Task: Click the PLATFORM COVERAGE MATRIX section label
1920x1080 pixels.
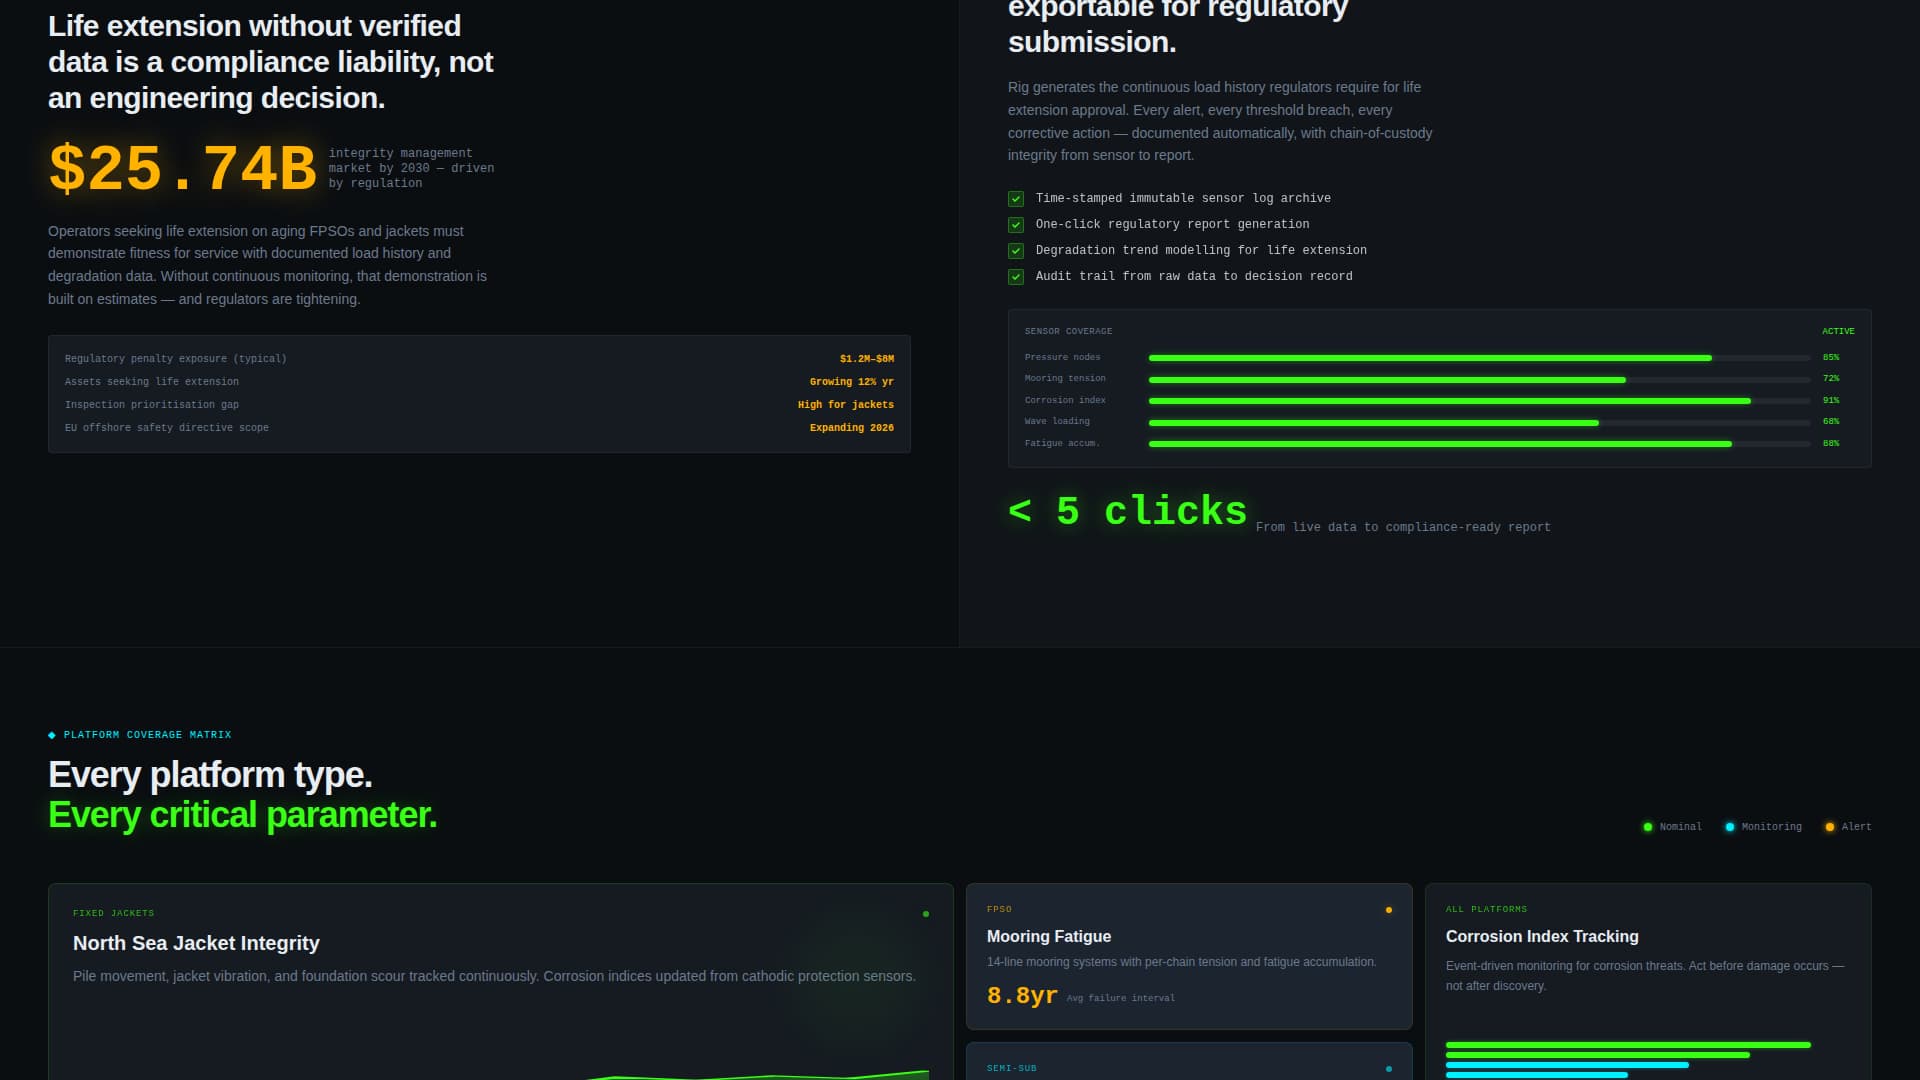Action: [x=148, y=735]
